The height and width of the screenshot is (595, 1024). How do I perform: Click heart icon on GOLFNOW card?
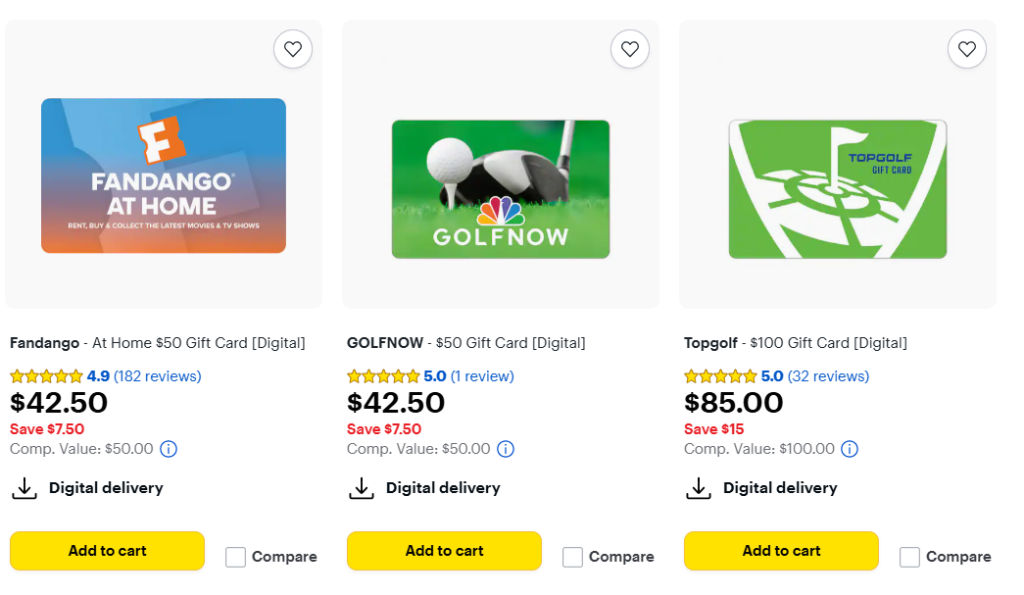tap(629, 49)
